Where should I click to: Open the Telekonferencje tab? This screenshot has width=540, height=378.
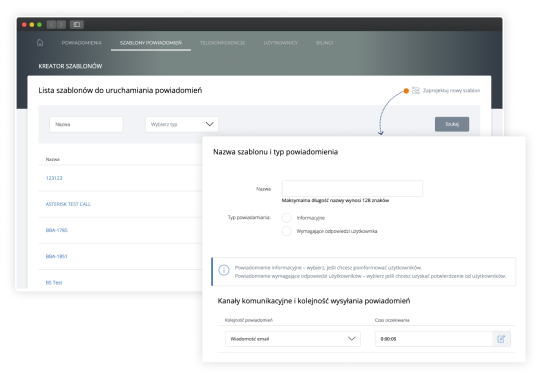(x=222, y=43)
